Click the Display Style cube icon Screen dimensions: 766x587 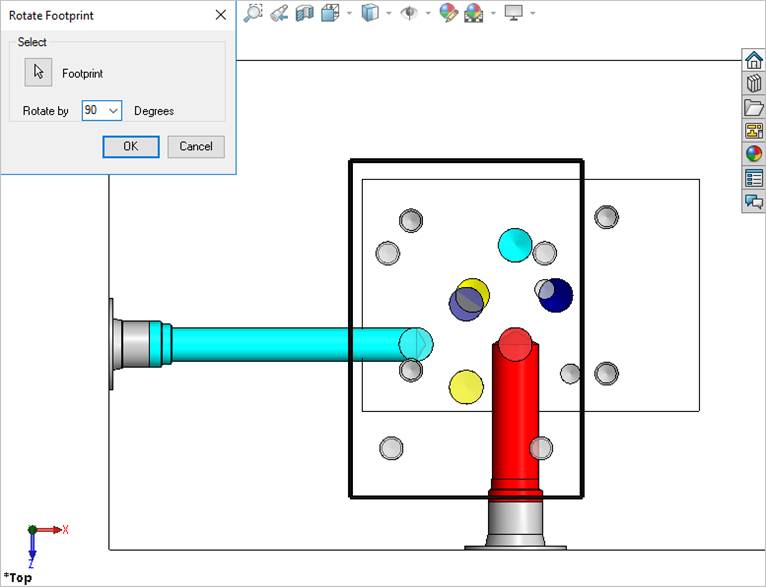370,13
